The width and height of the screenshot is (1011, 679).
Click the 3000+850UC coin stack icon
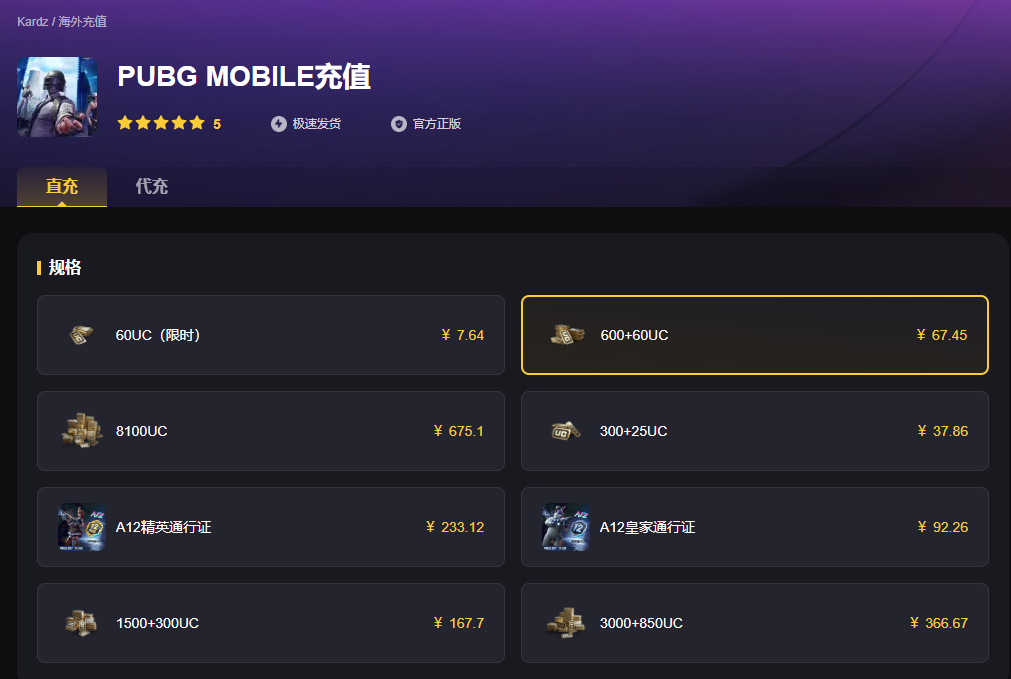point(565,622)
